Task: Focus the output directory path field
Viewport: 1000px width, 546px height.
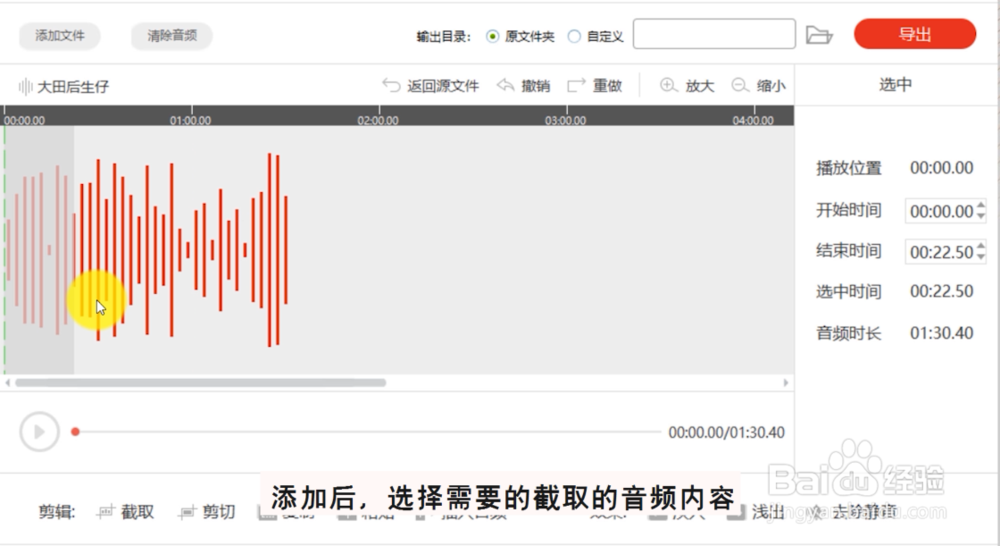Action: point(714,34)
